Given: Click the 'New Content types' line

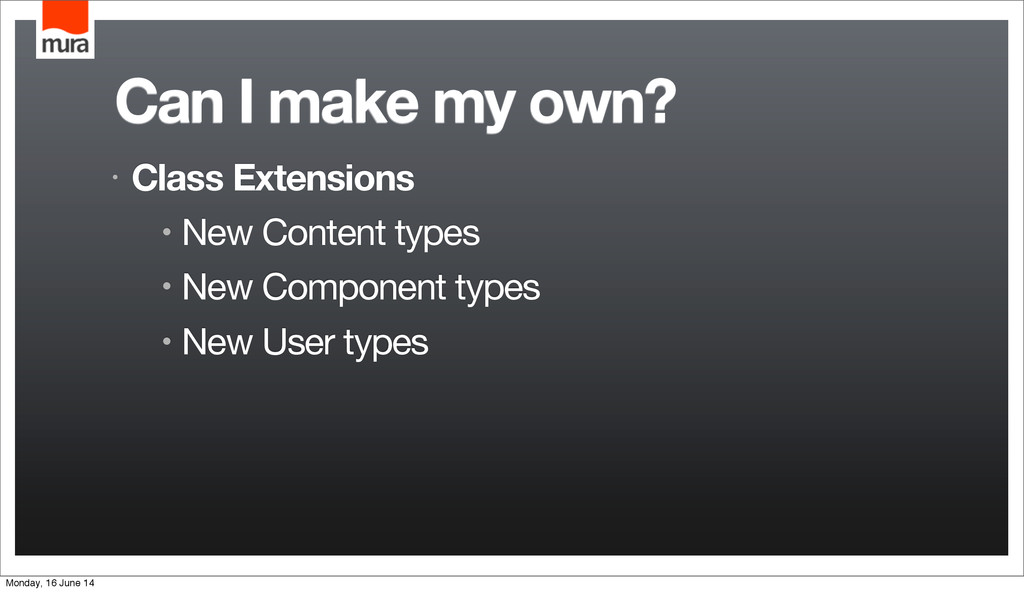Looking at the screenshot, I should 331,233.
